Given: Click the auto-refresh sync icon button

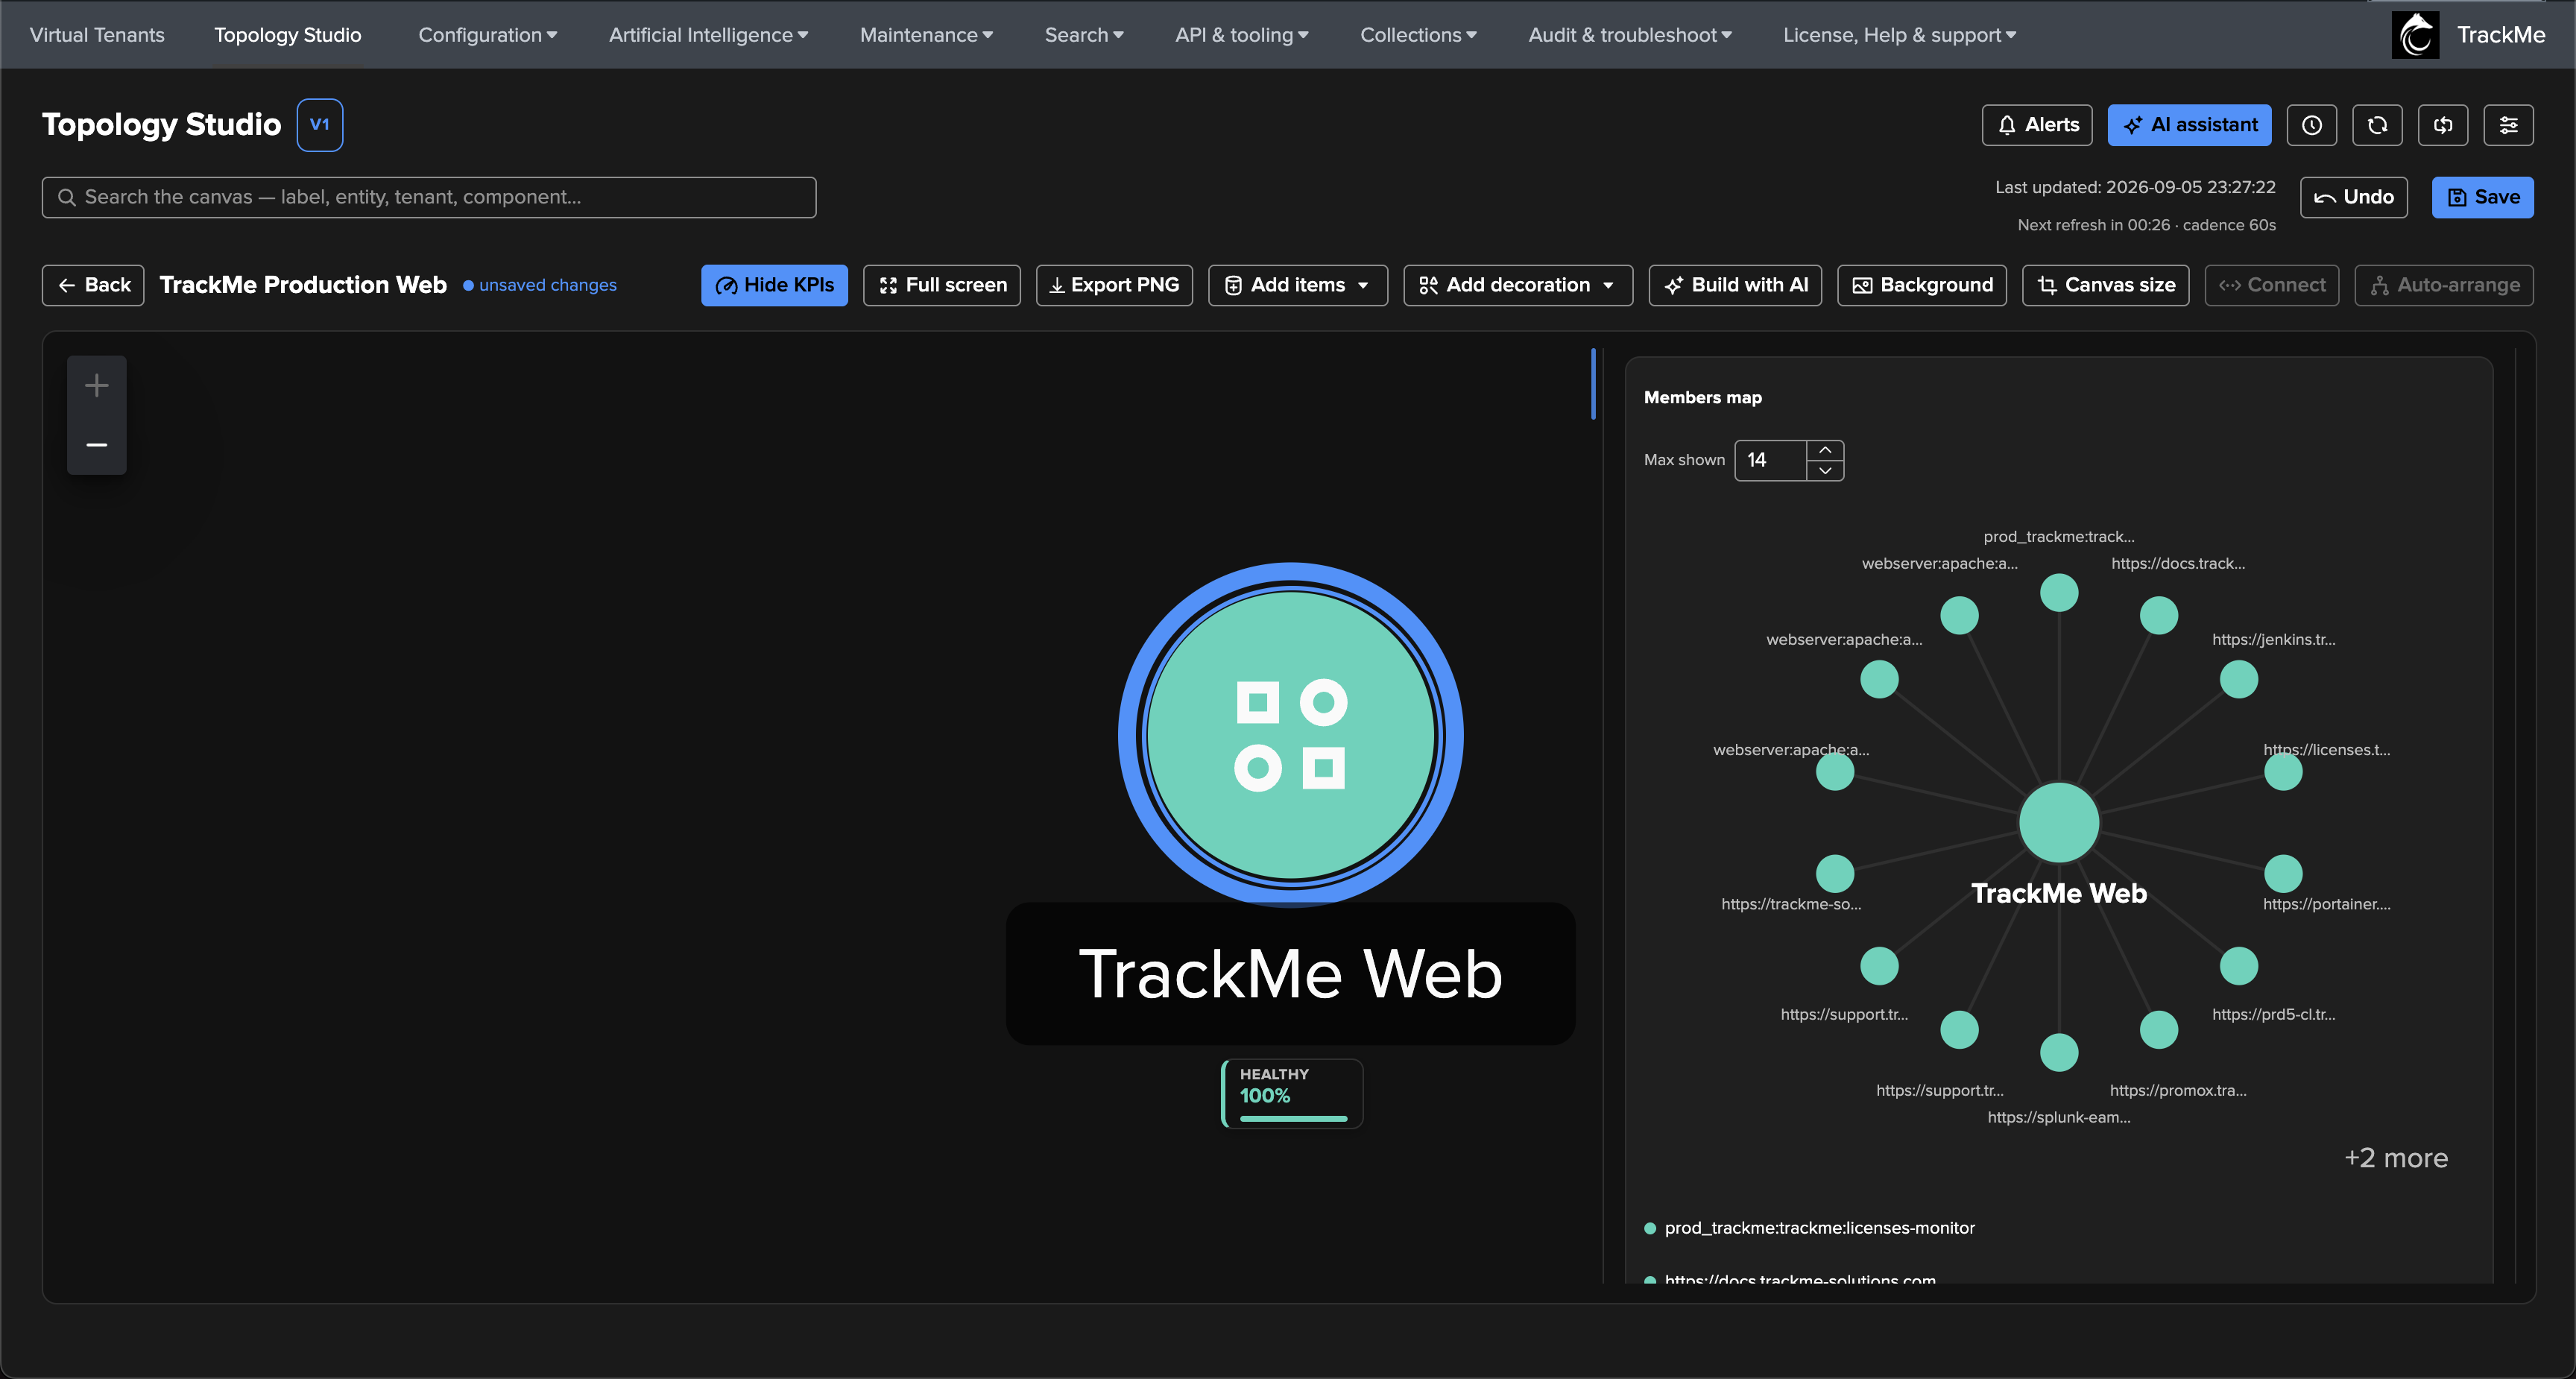Looking at the screenshot, I should tap(2443, 125).
